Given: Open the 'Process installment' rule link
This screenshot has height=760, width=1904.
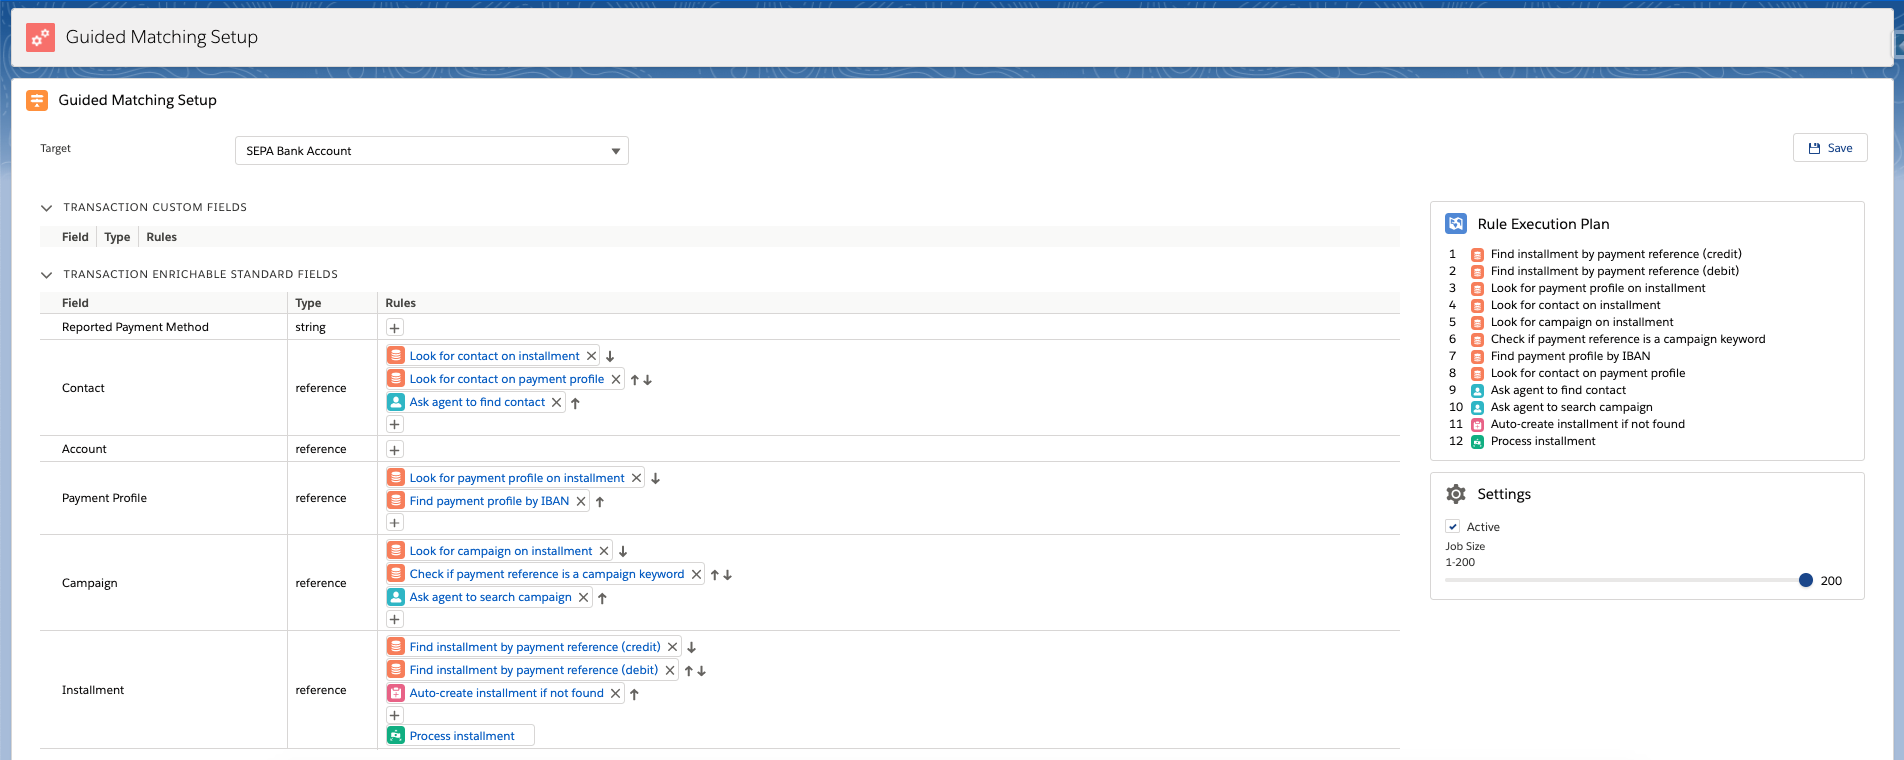Looking at the screenshot, I should tap(461, 736).
